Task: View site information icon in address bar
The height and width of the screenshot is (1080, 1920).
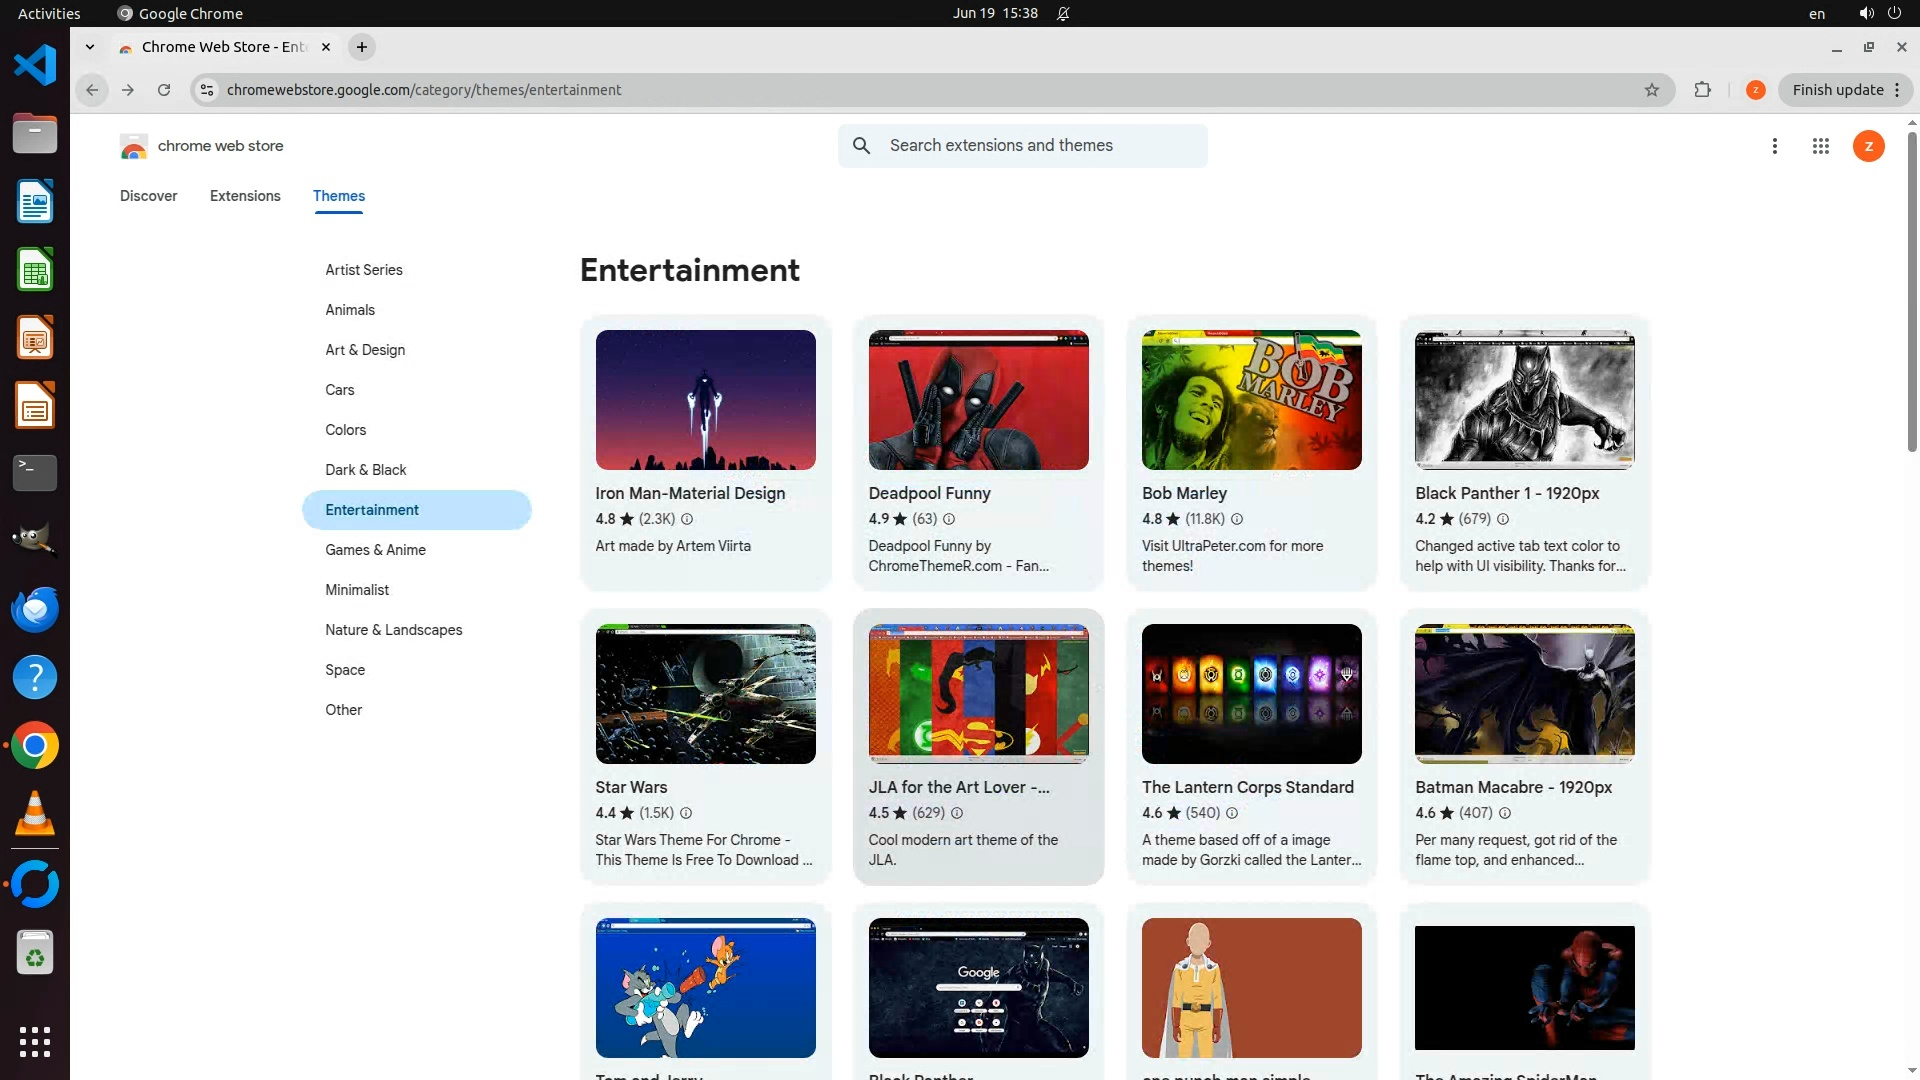Action: tap(206, 90)
